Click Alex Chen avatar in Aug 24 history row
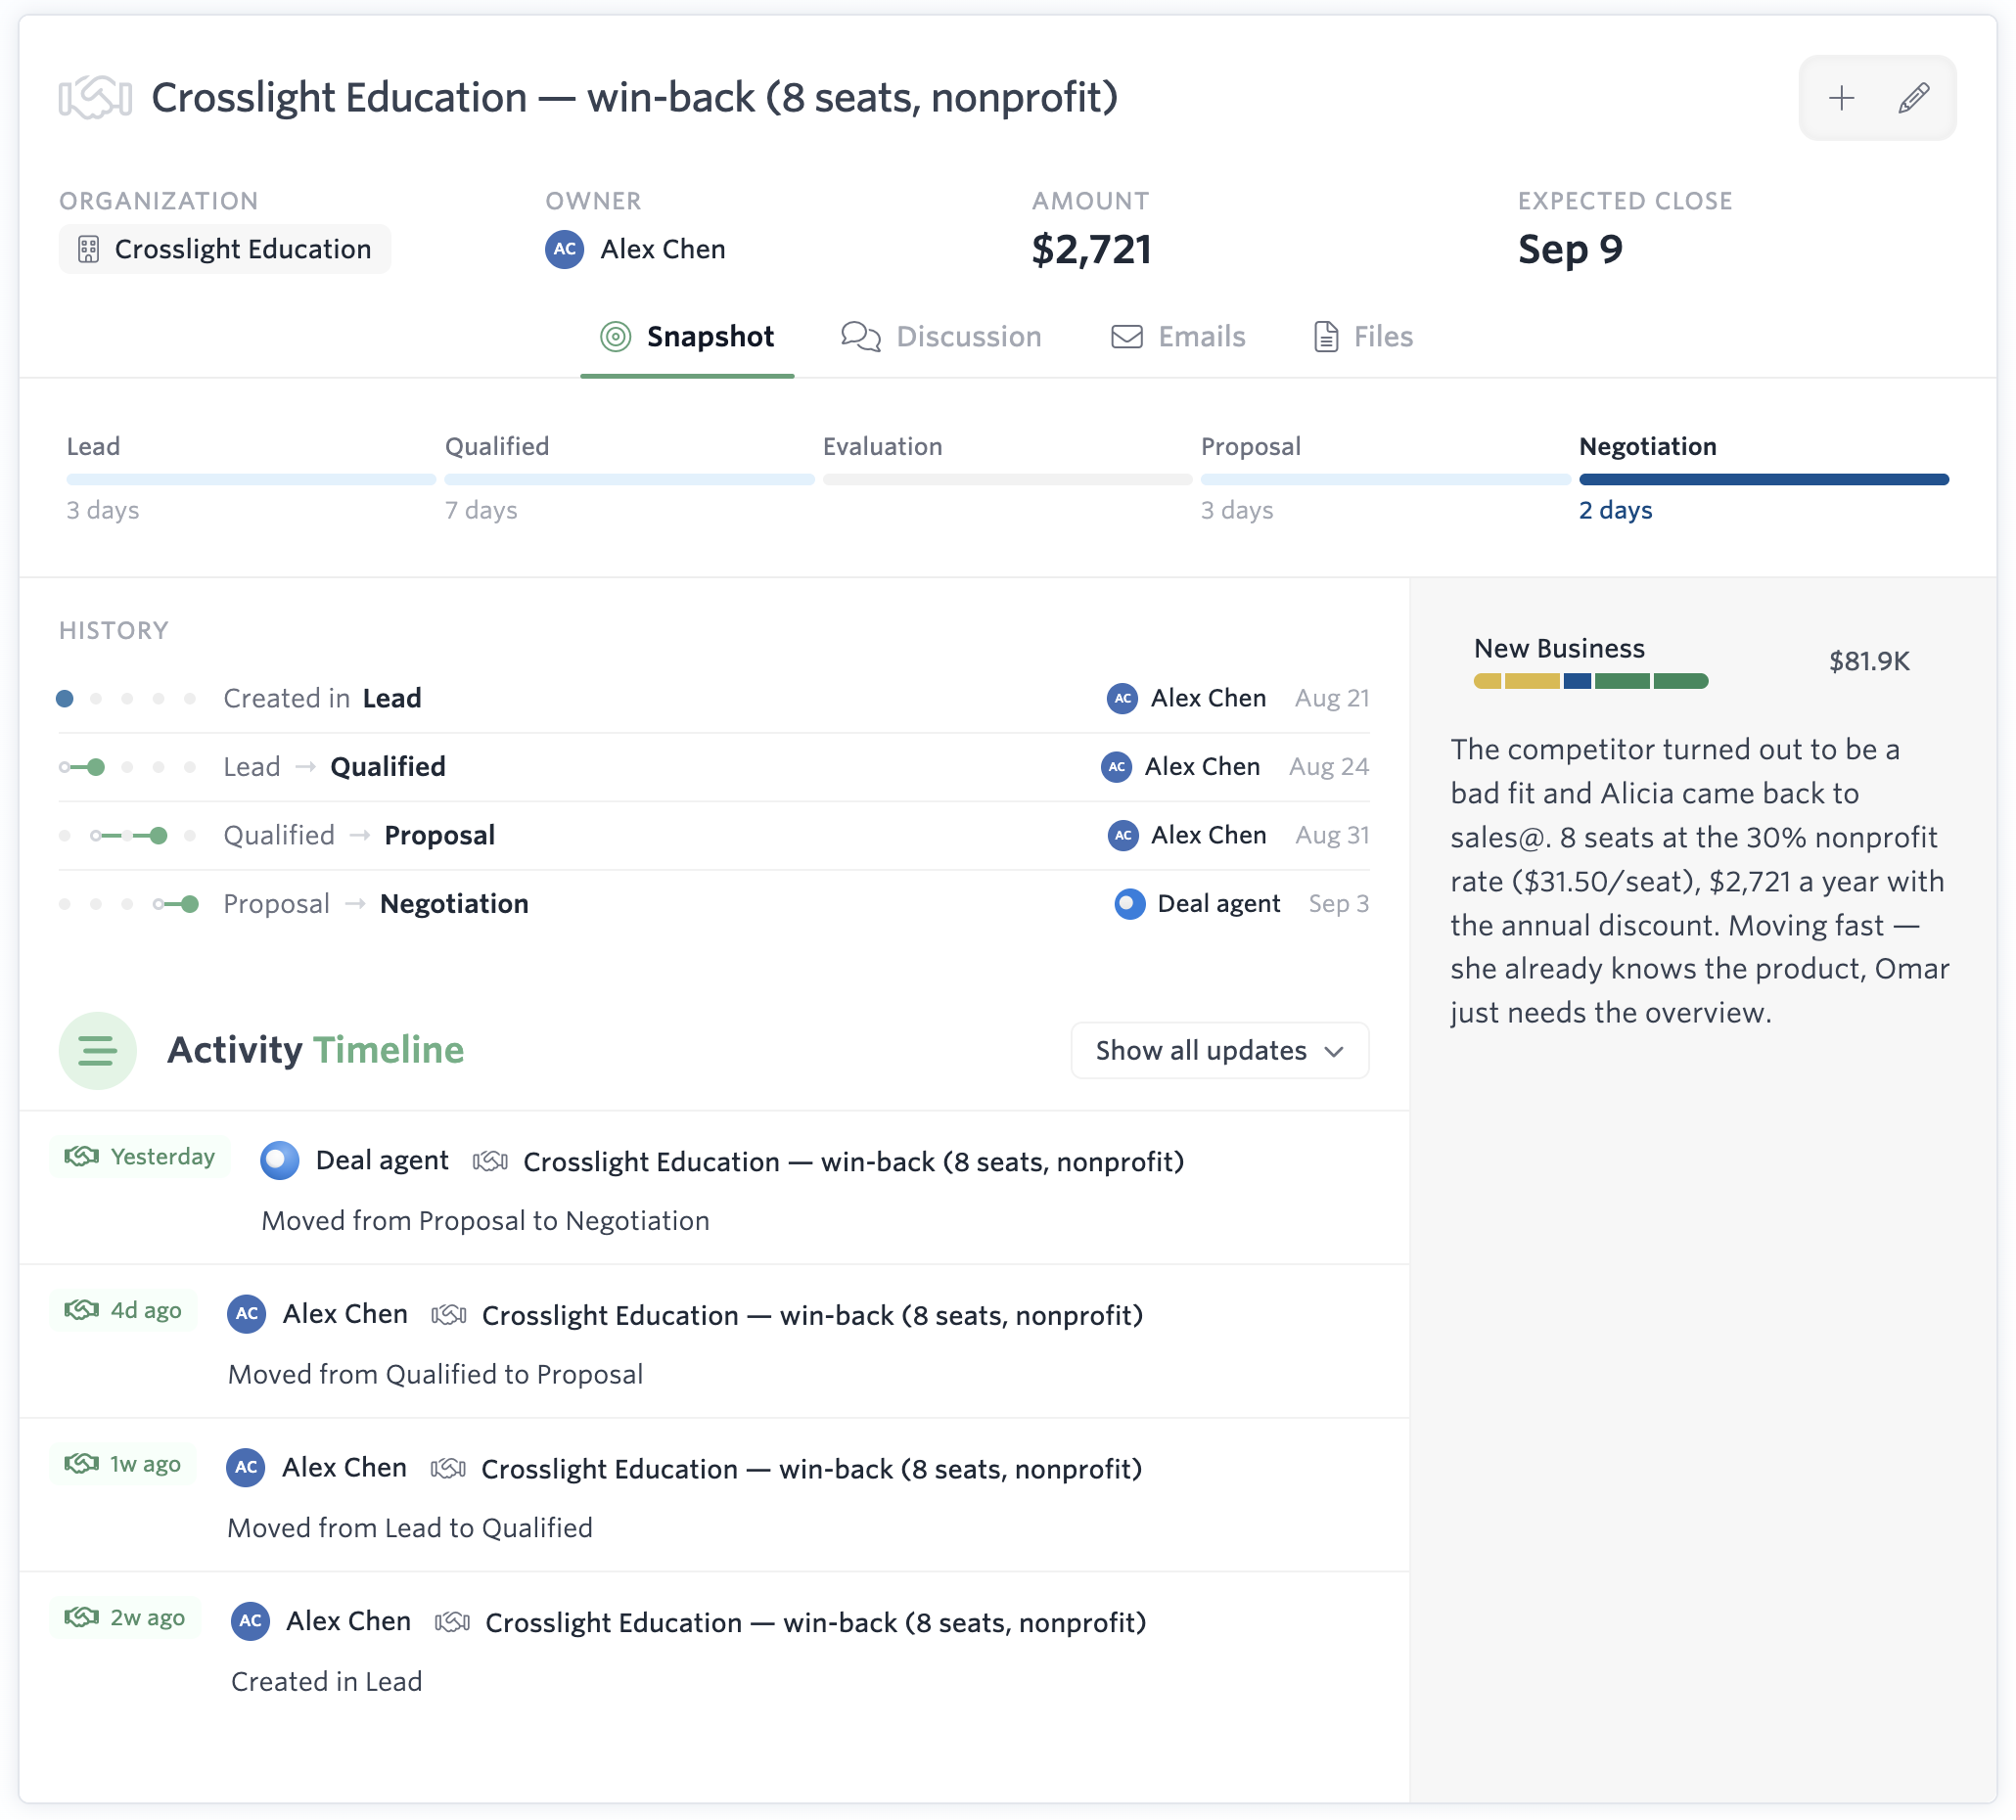 (x=1117, y=767)
